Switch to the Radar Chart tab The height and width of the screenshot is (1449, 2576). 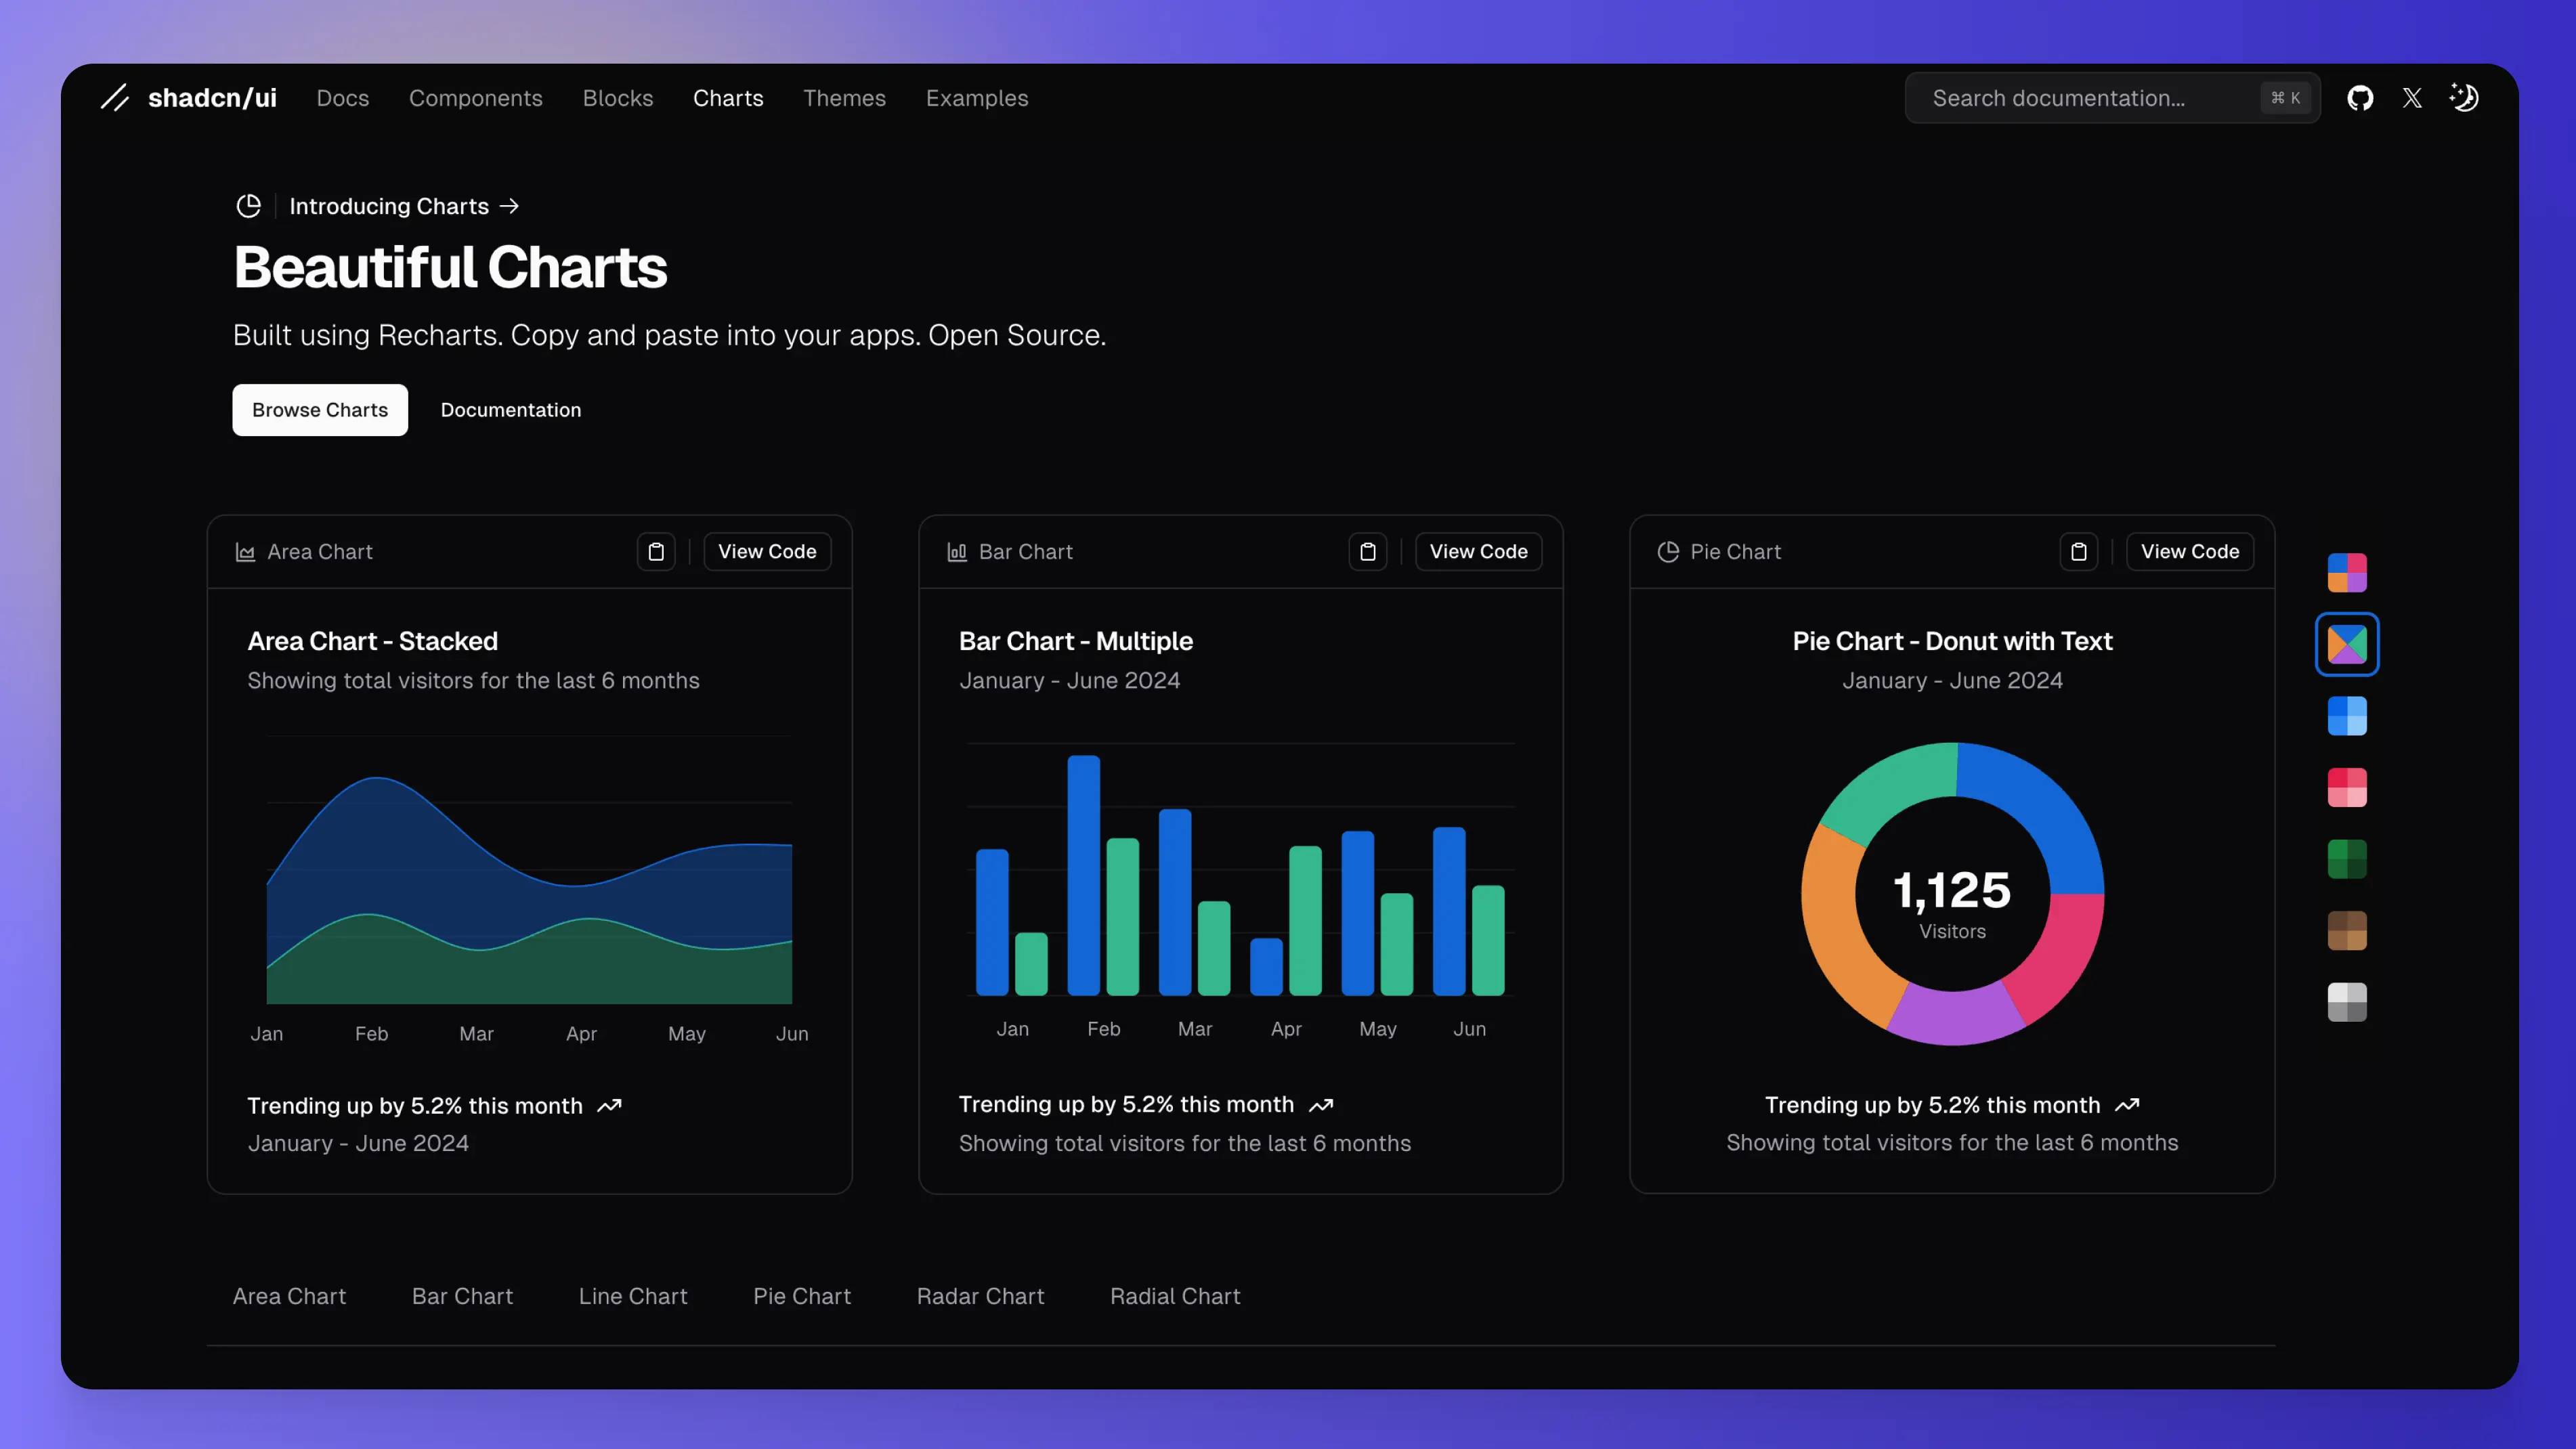pos(980,1296)
